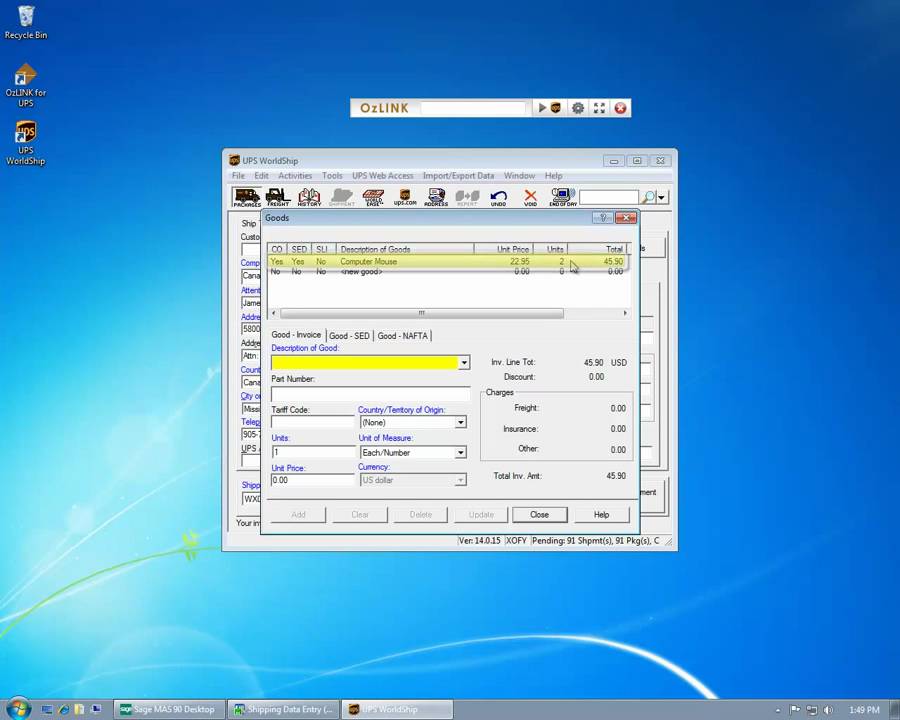Image resolution: width=900 pixels, height=720 pixels.
Task: Open the Tools menu
Action: 332,176
